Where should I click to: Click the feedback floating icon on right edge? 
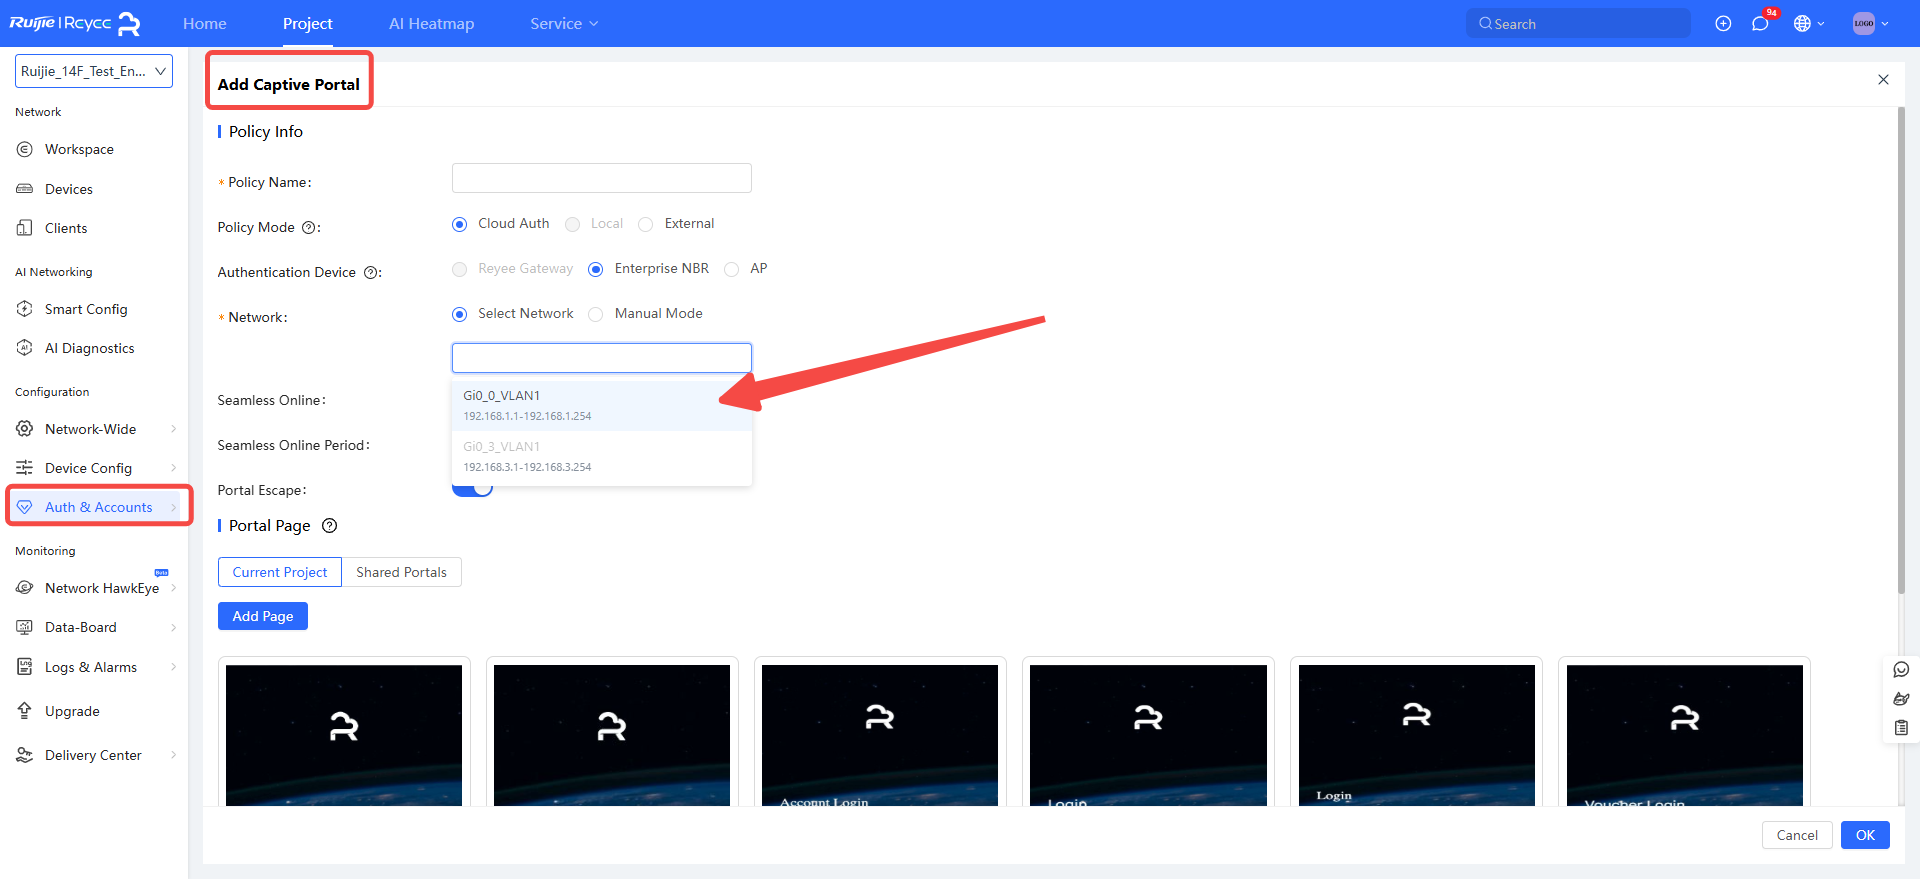click(x=1901, y=699)
